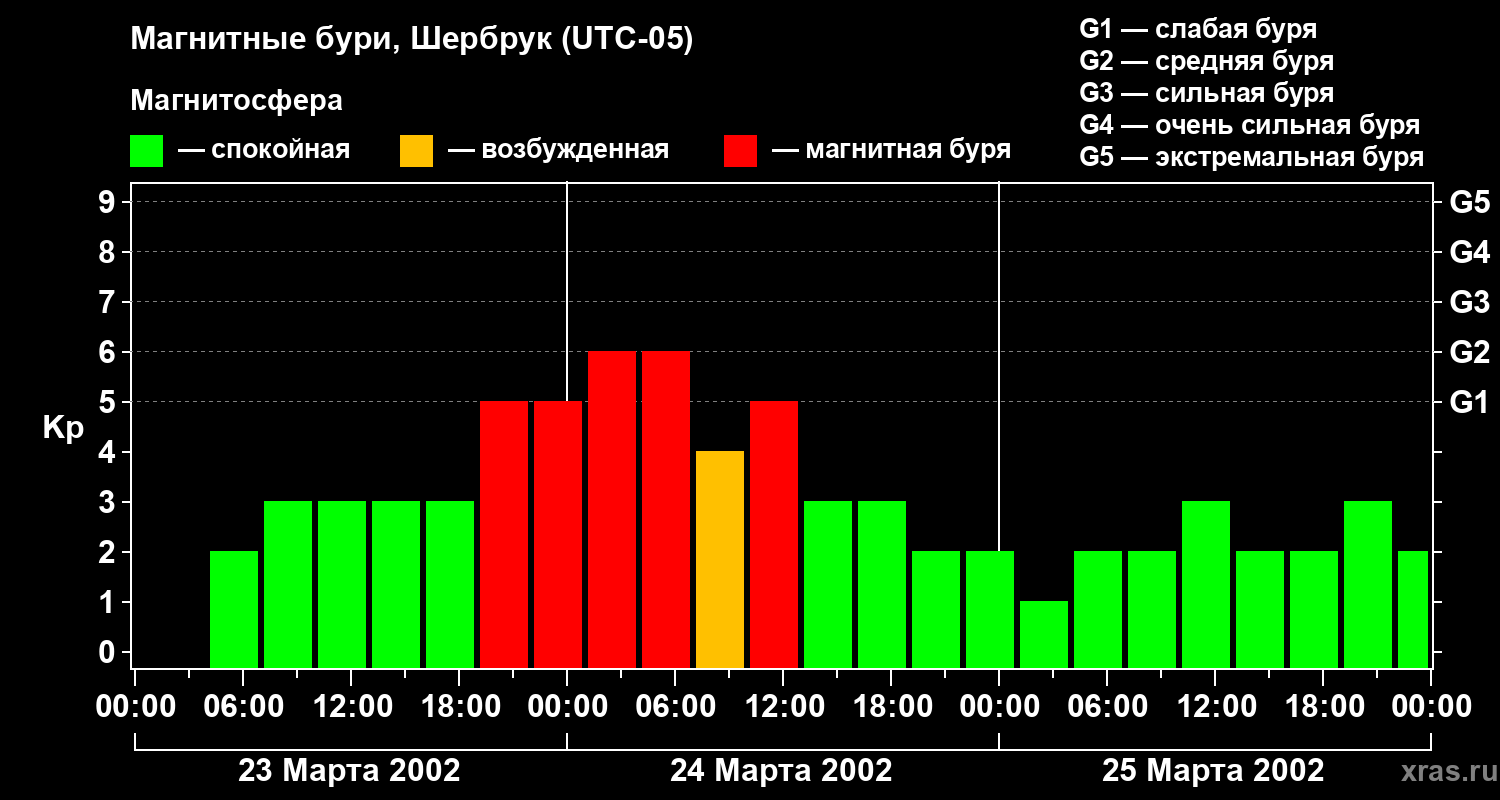Click the '24 Марта 2002' date label
The width and height of the screenshot is (1500, 800).
[x=781, y=771]
